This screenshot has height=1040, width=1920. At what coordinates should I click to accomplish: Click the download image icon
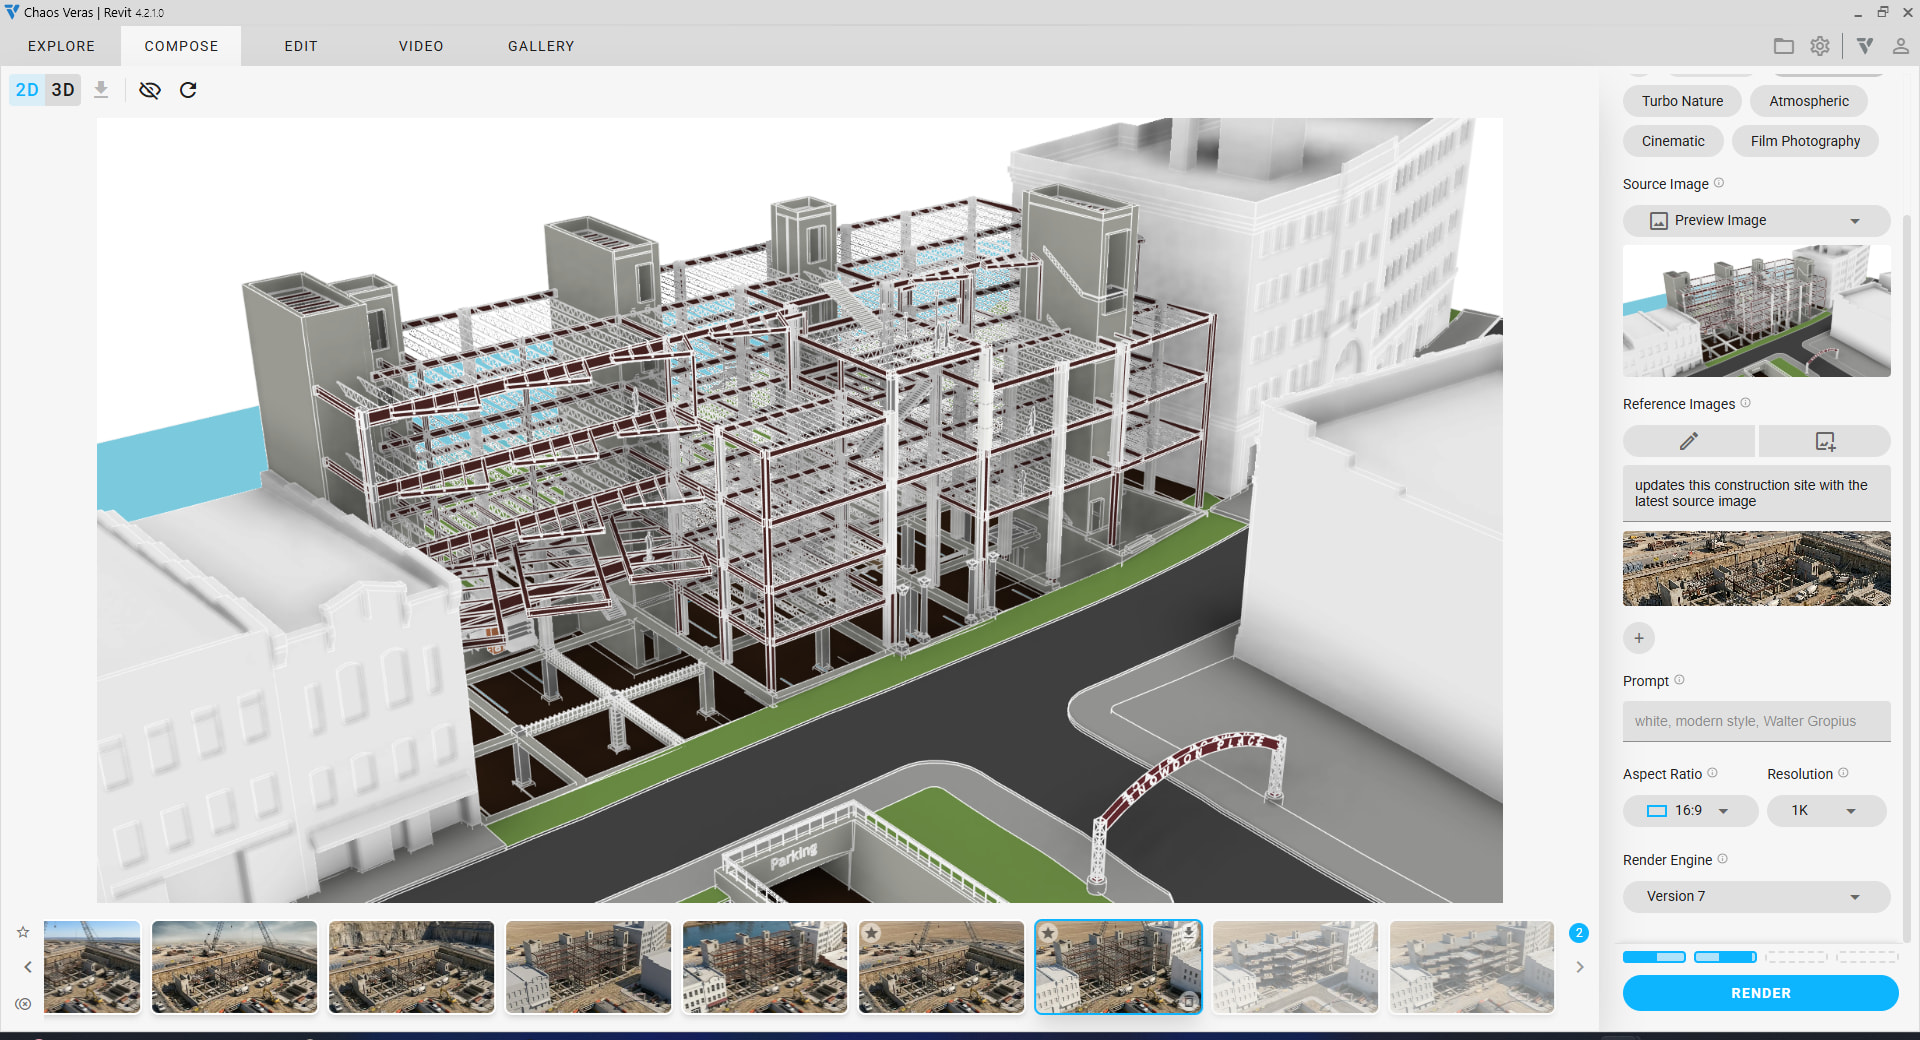coord(101,90)
